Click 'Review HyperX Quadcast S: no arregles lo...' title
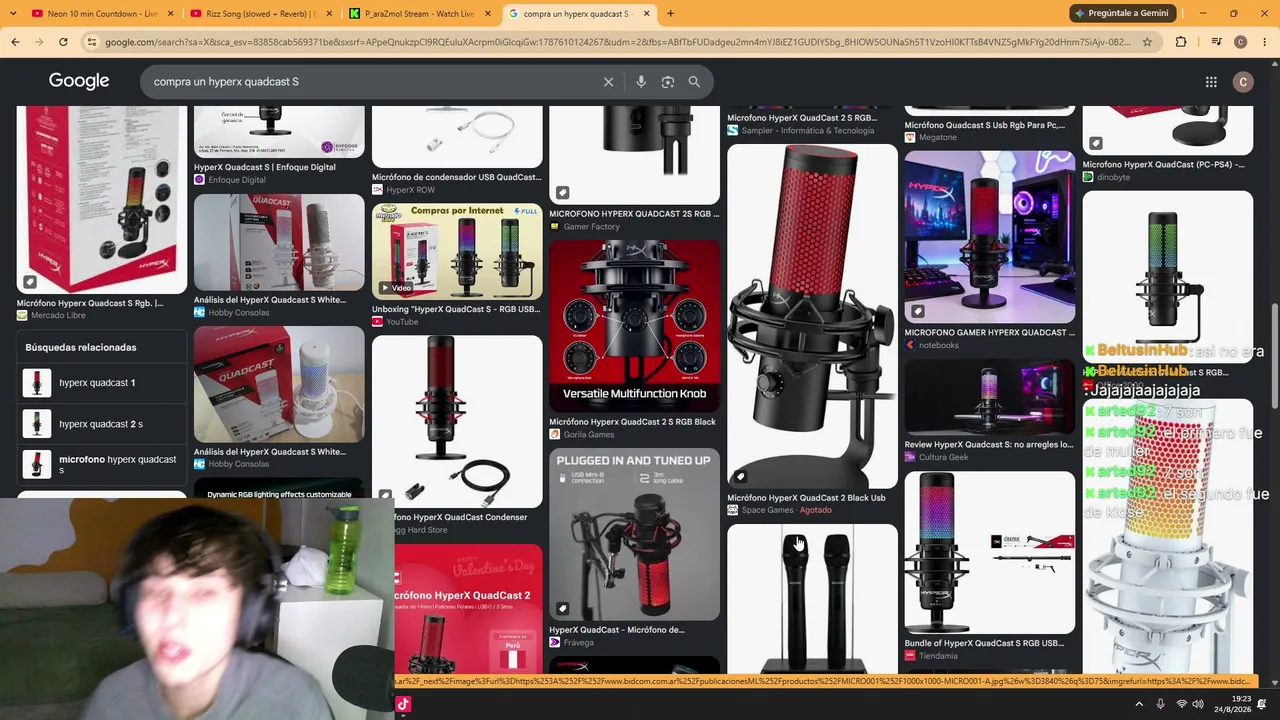This screenshot has width=1280, height=720. (x=989, y=444)
